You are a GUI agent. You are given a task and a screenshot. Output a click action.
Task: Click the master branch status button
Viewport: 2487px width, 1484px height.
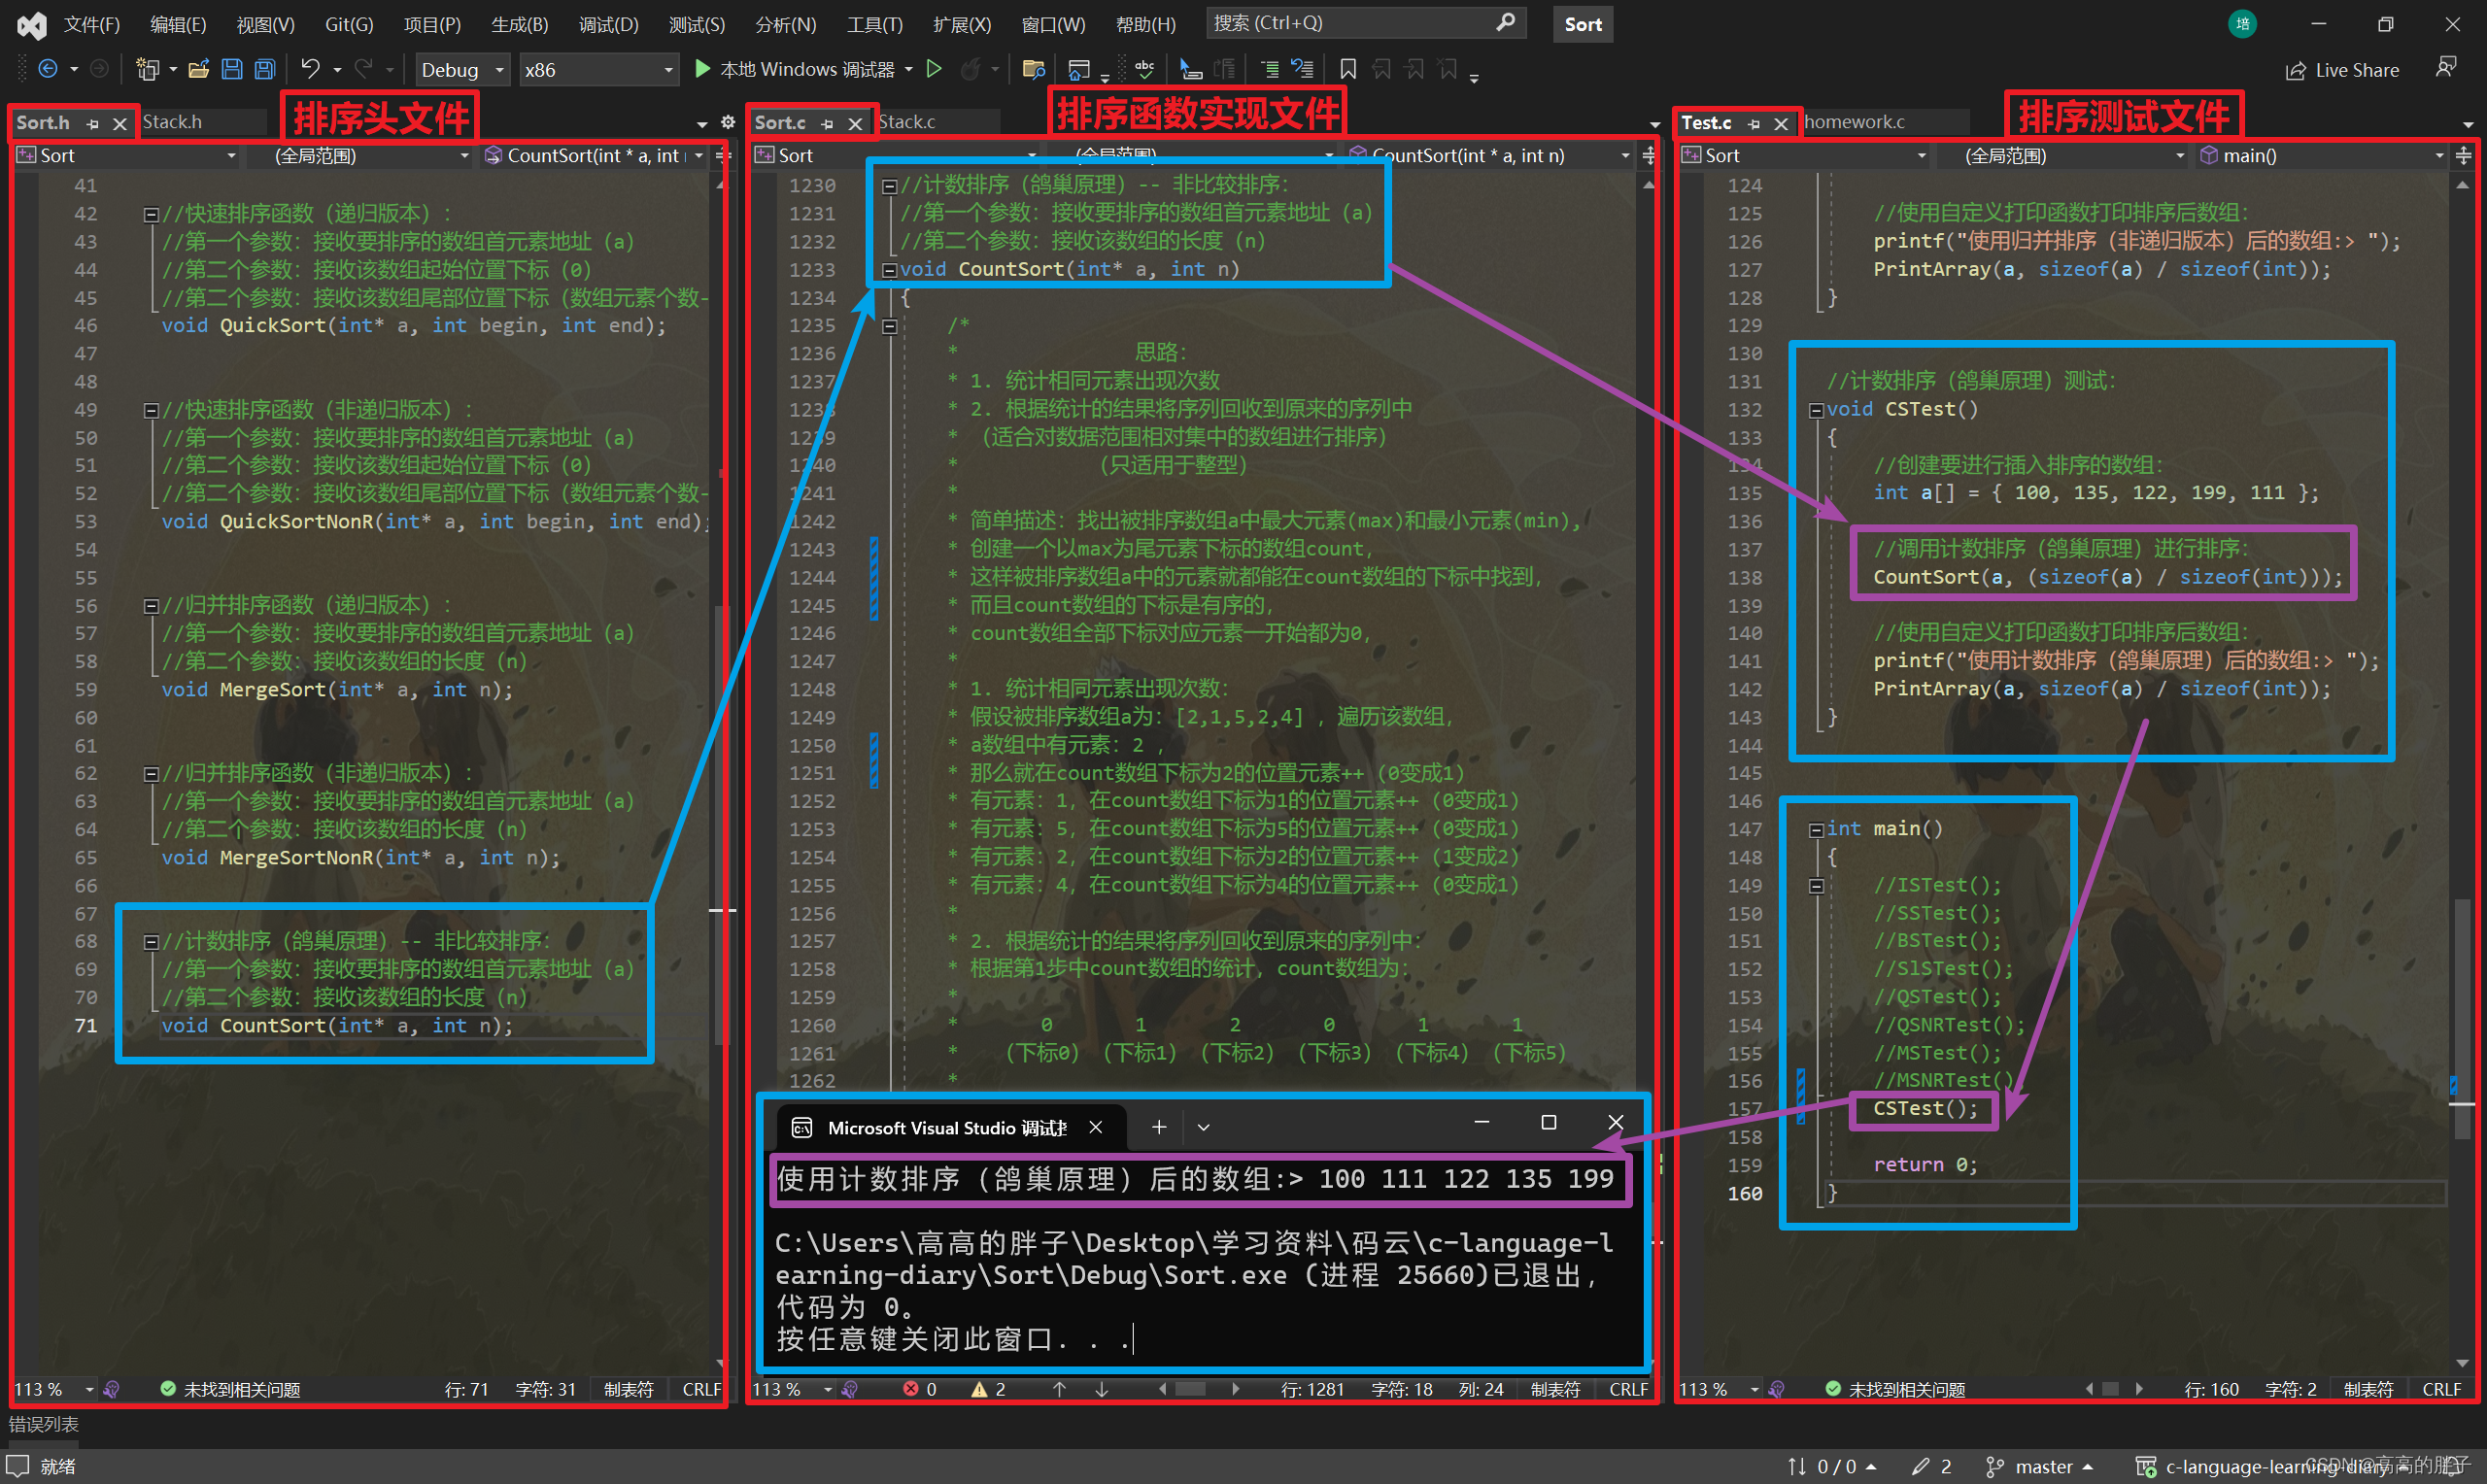click(x=2040, y=1466)
